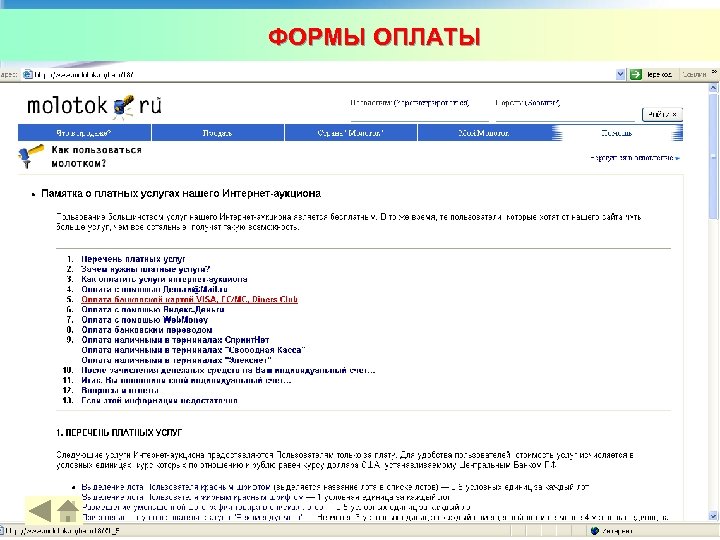
Task: Open the 'Что в продаже?' navigation tab
Action: (84, 133)
